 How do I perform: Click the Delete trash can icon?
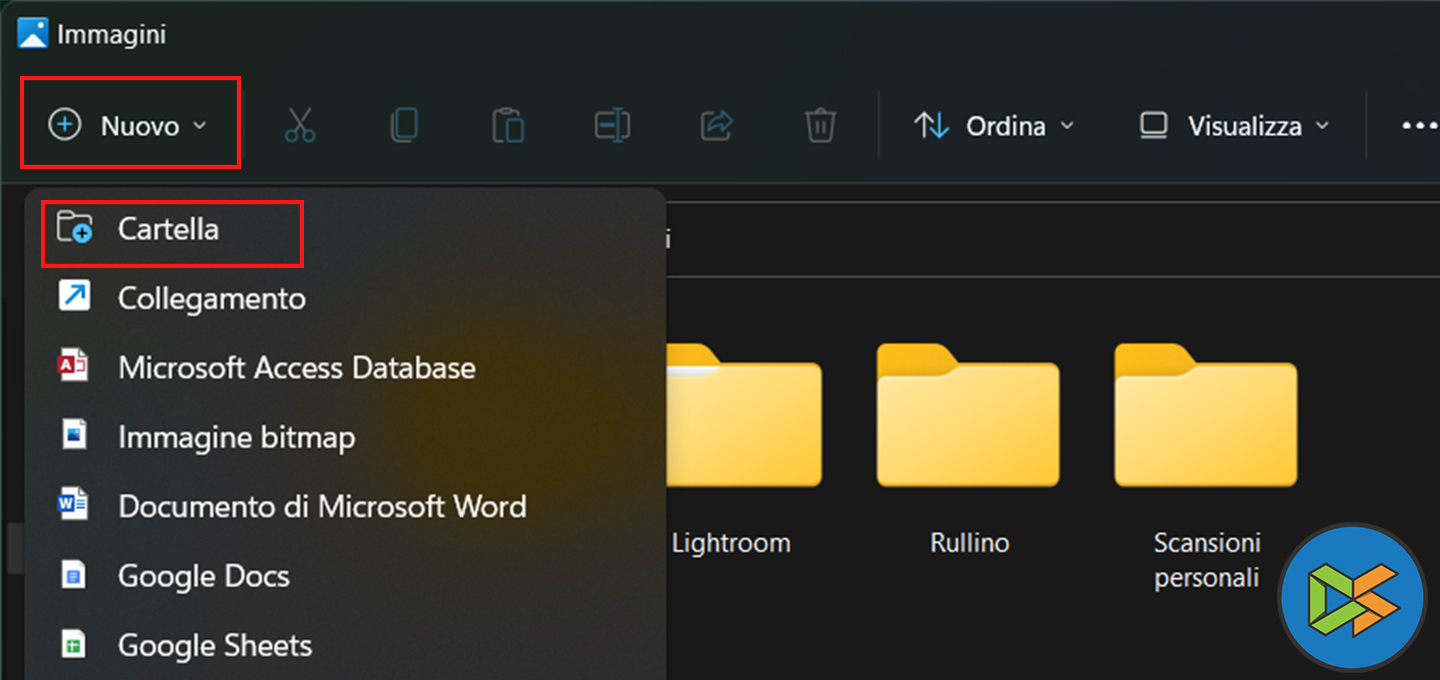pyautogui.click(x=820, y=126)
